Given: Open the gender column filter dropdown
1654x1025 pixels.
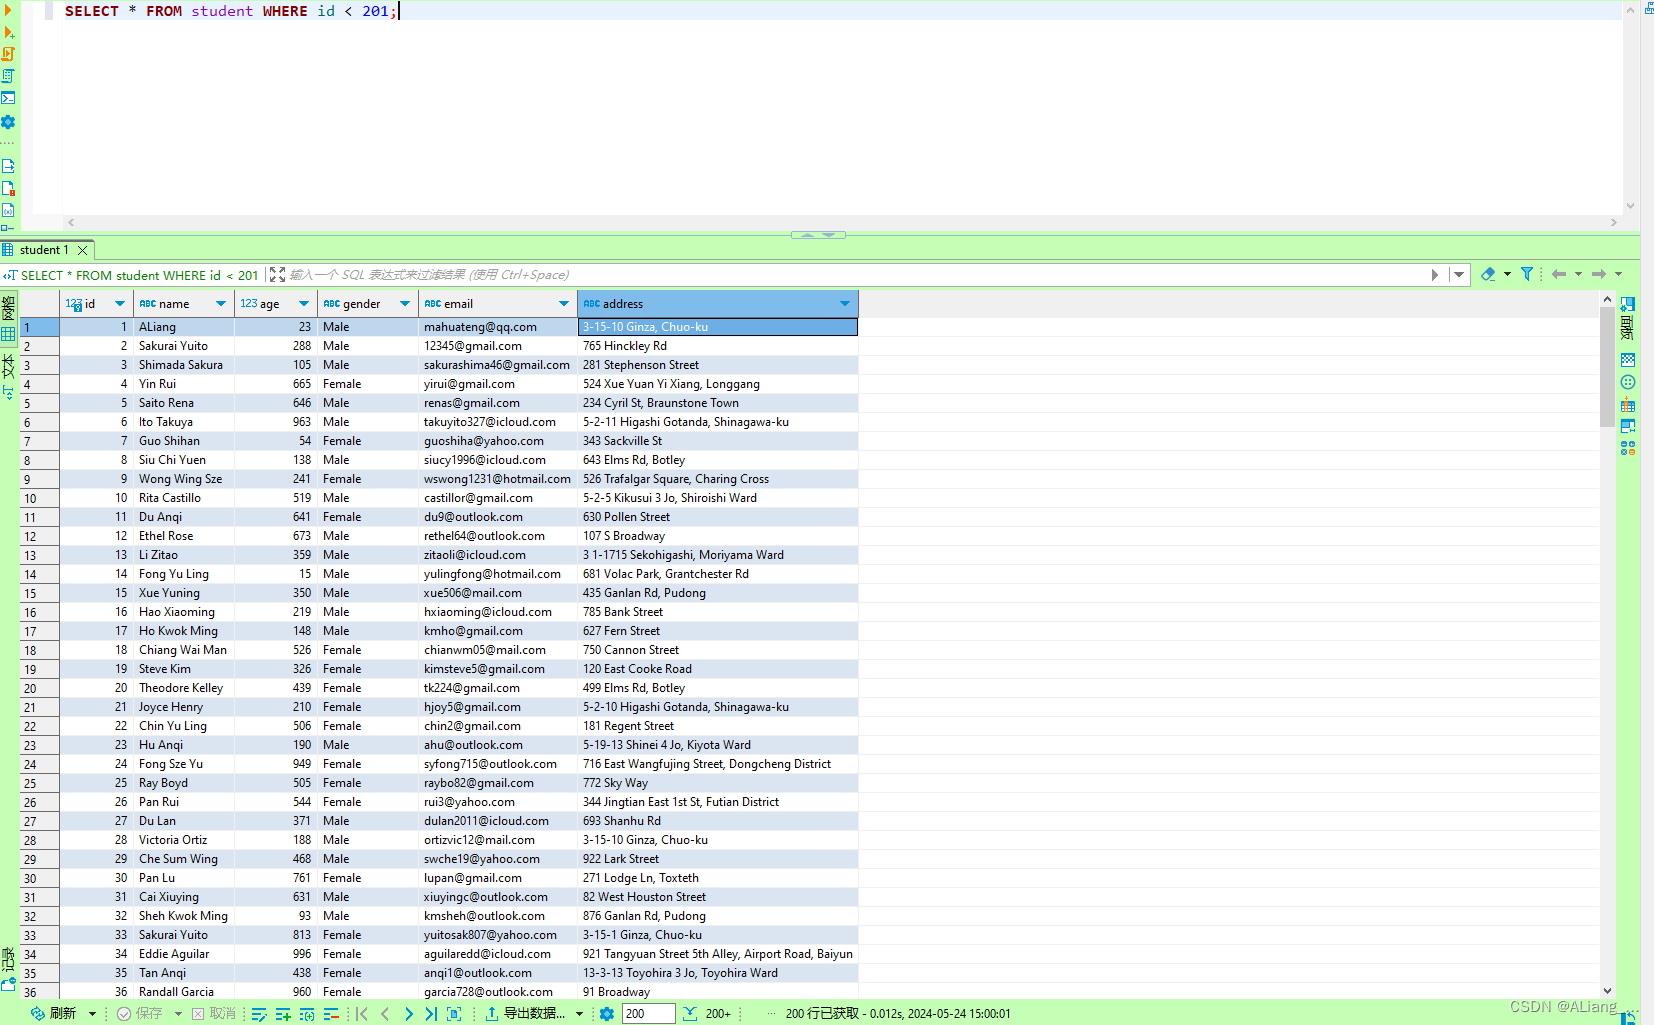Looking at the screenshot, I should tap(405, 304).
